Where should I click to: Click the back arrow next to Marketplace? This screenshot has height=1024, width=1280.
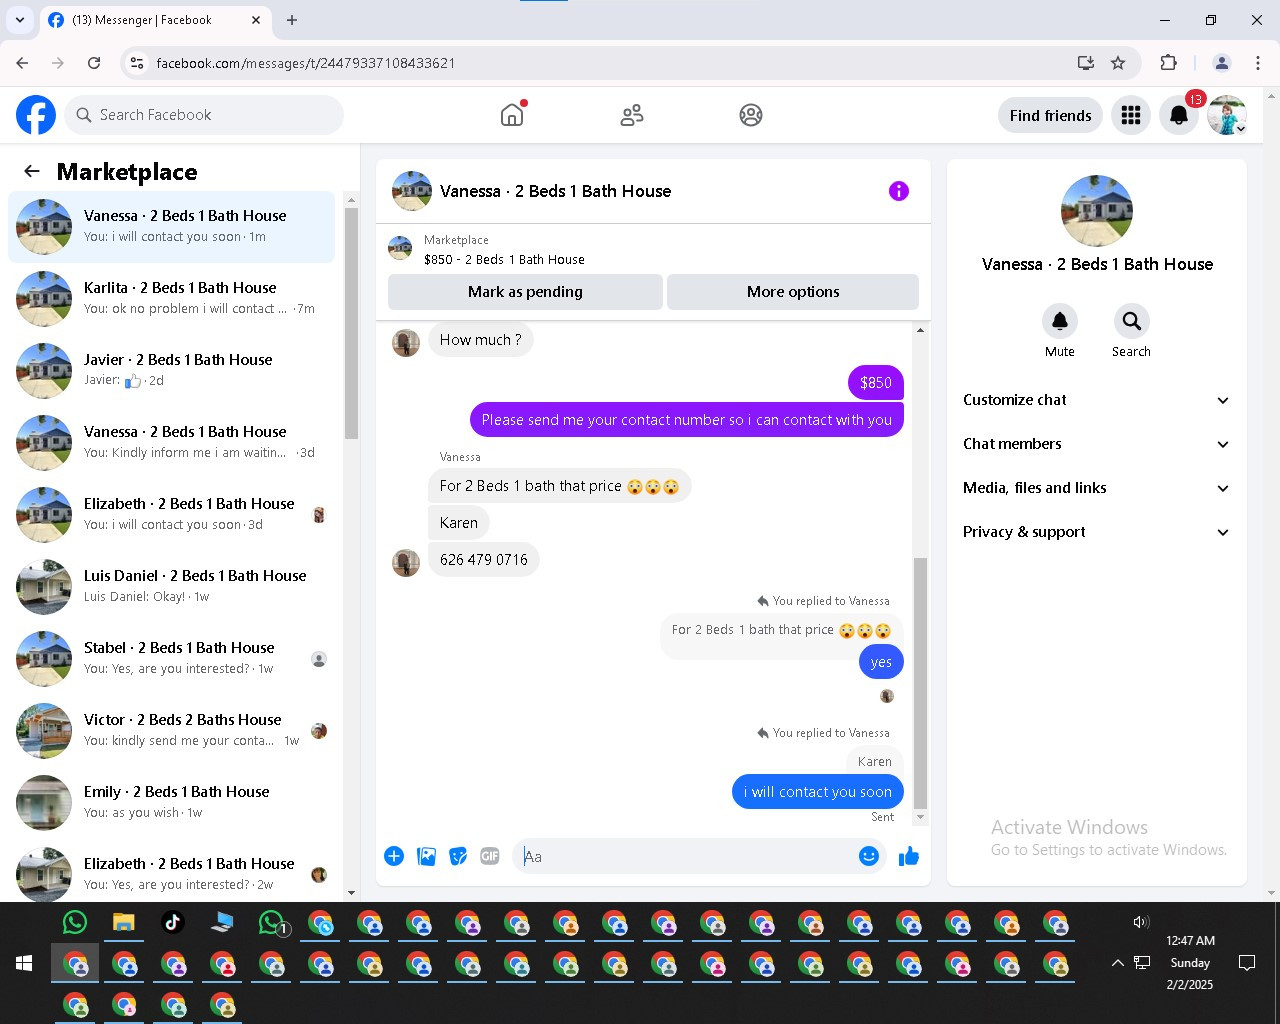32,171
